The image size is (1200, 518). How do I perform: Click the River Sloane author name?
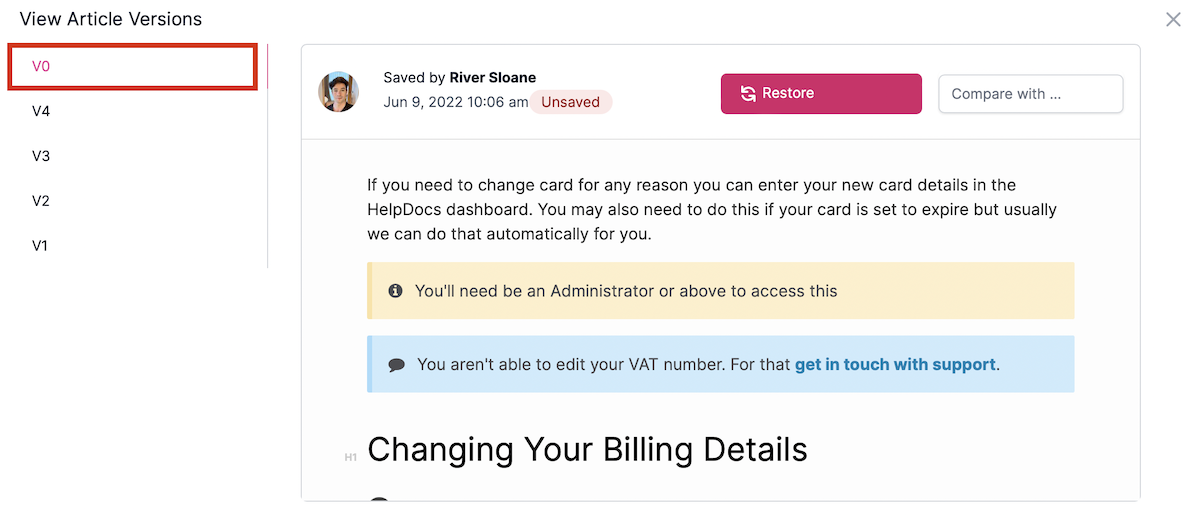pyautogui.click(x=493, y=78)
